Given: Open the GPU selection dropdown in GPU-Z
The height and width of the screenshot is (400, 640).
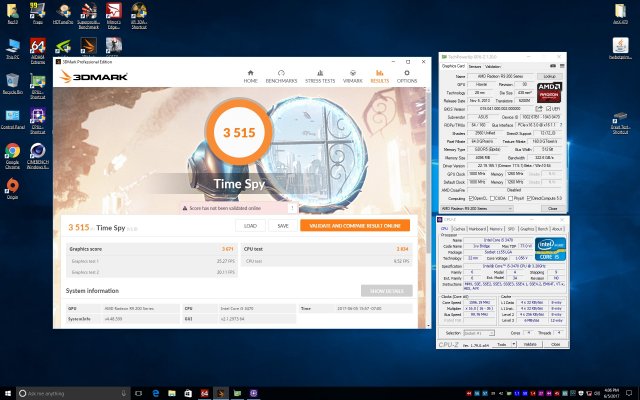Looking at the screenshot, I should (477, 209).
